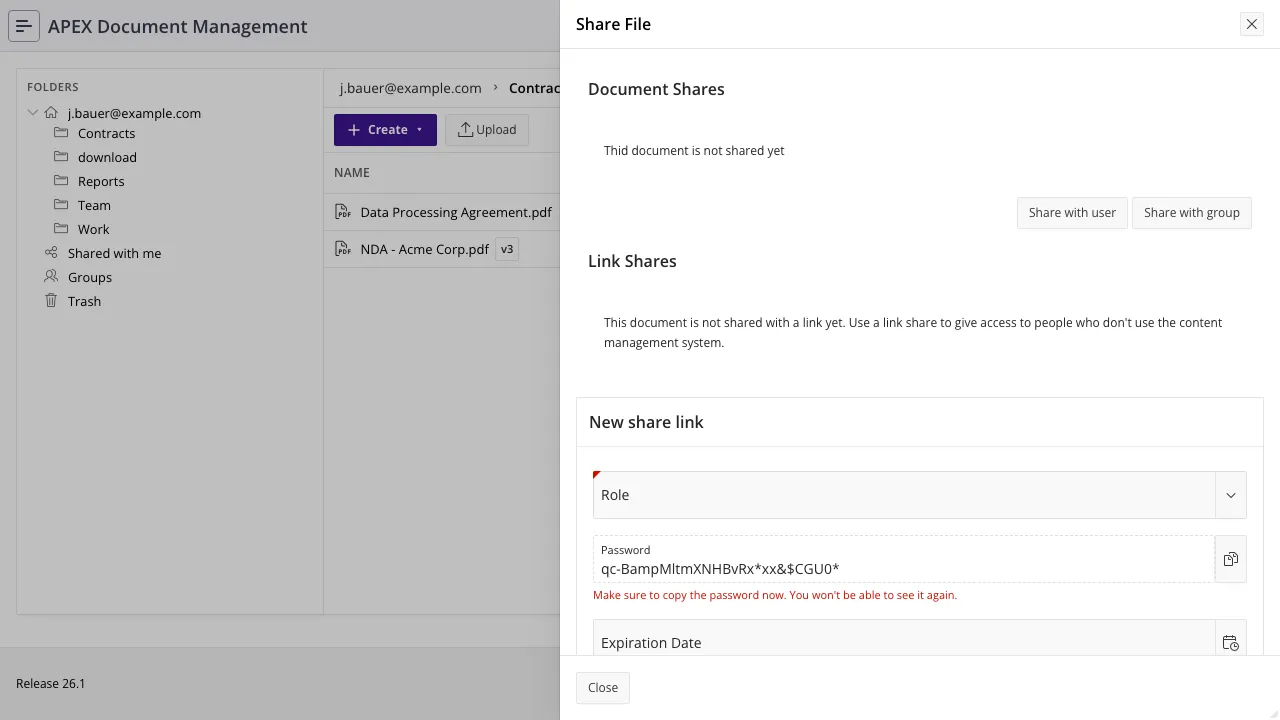Click the Groups people icon
The height and width of the screenshot is (720, 1280).
pyautogui.click(x=51, y=277)
